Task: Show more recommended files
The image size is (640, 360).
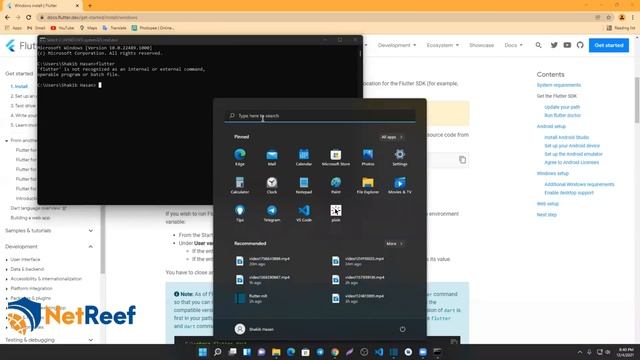Action: (x=394, y=244)
